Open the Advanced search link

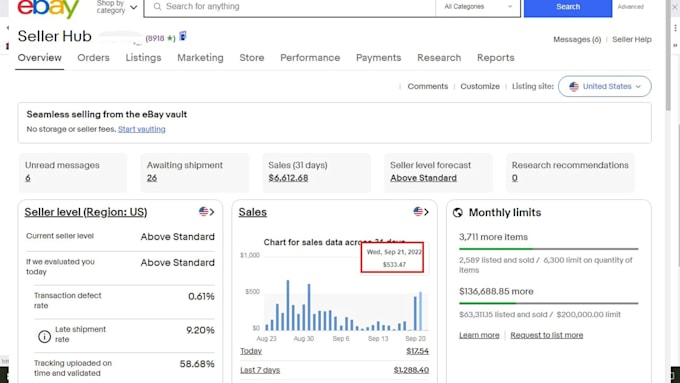click(631, 7)
